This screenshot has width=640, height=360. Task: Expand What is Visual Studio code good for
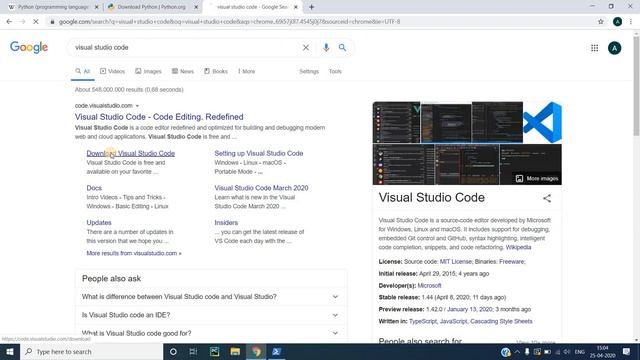211,333
